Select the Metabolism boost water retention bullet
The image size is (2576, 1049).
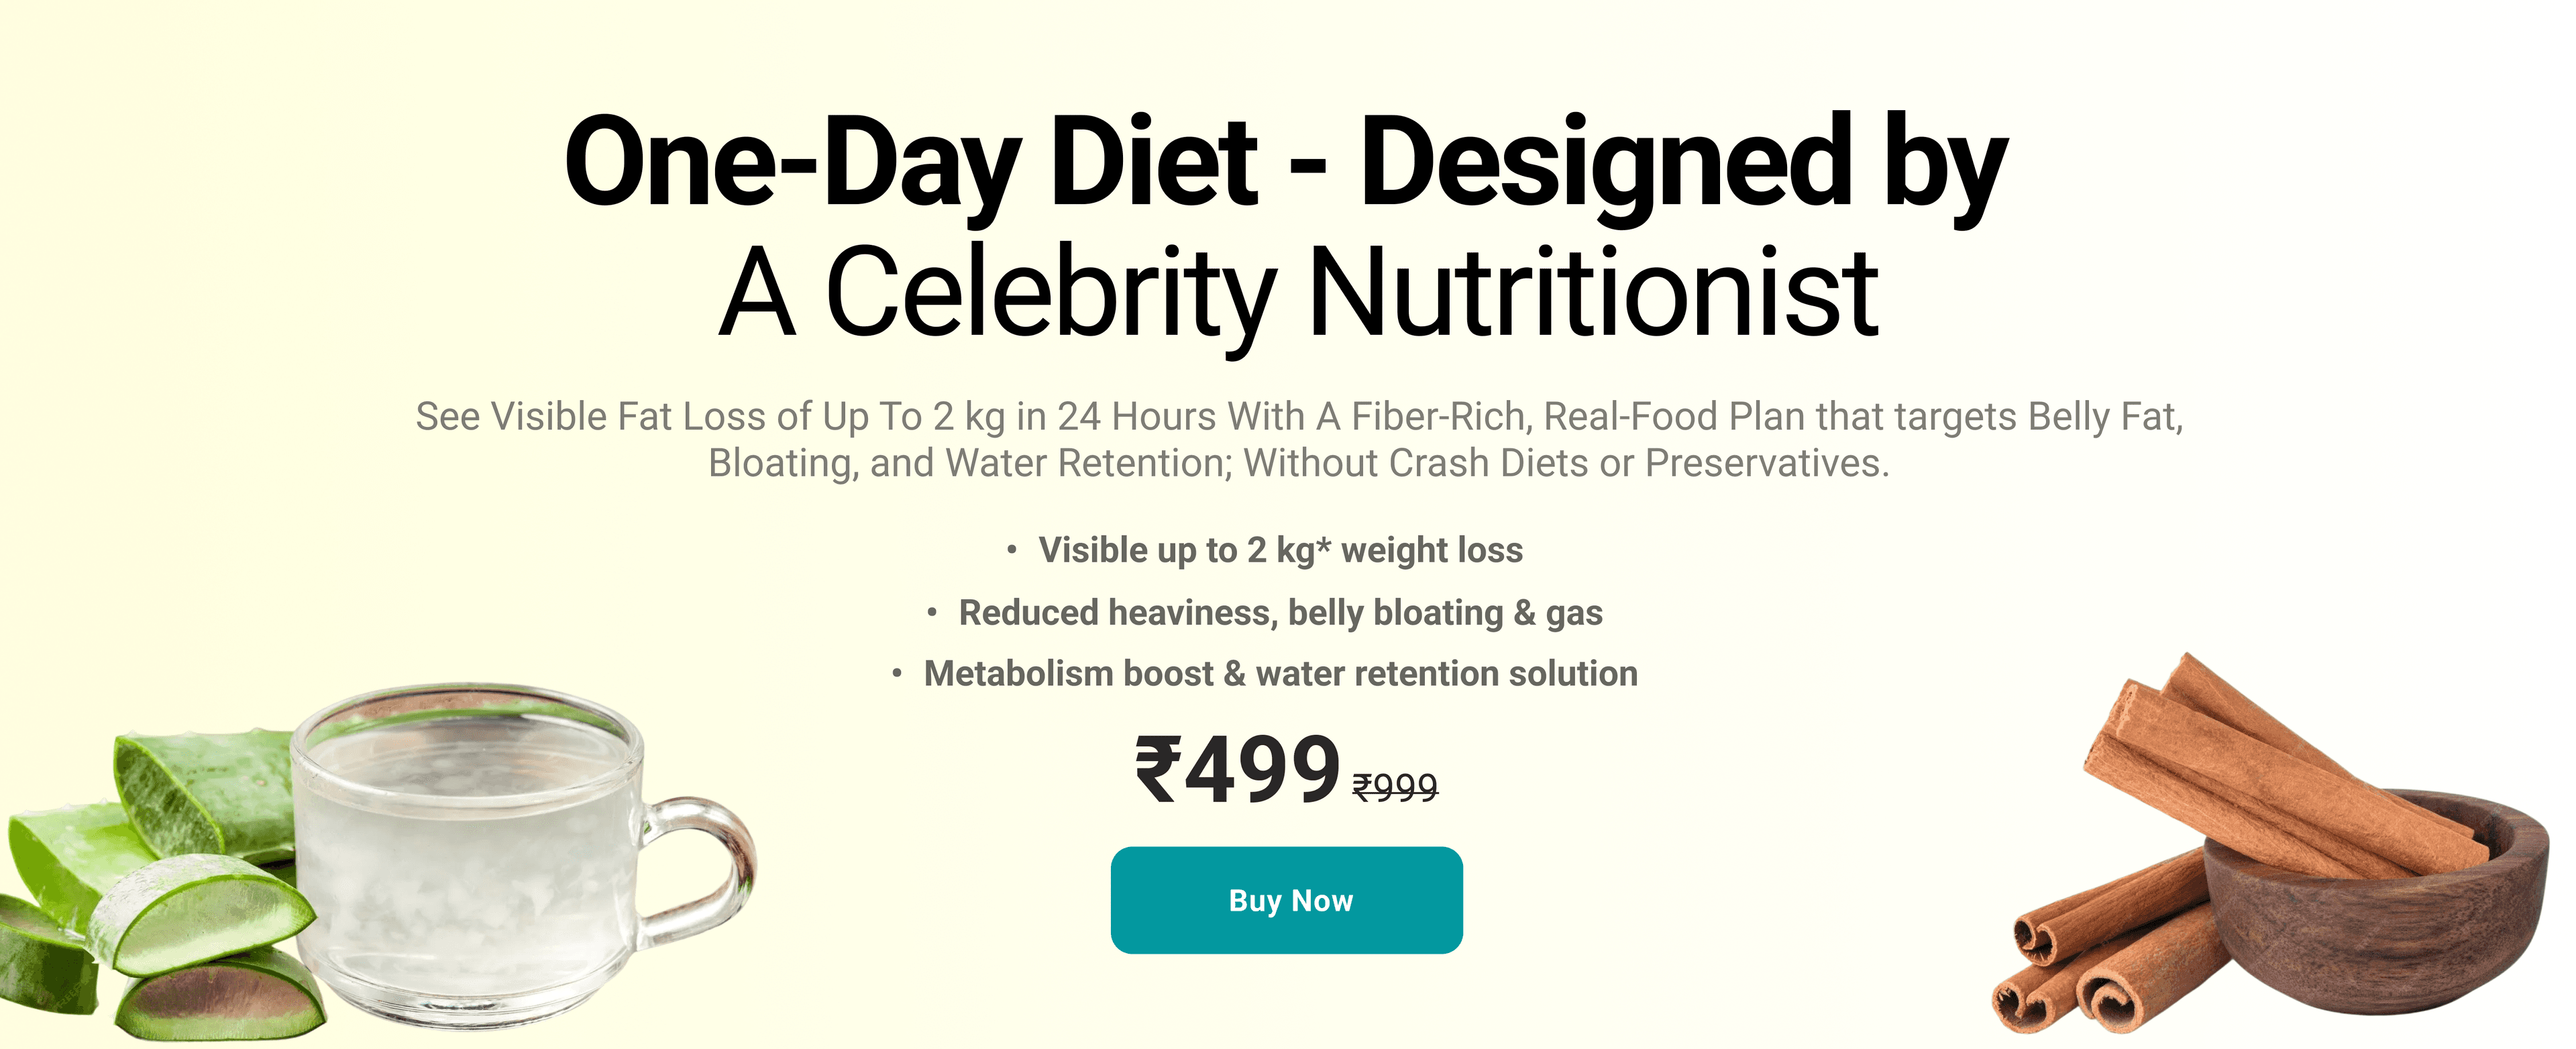[1280, 674]
